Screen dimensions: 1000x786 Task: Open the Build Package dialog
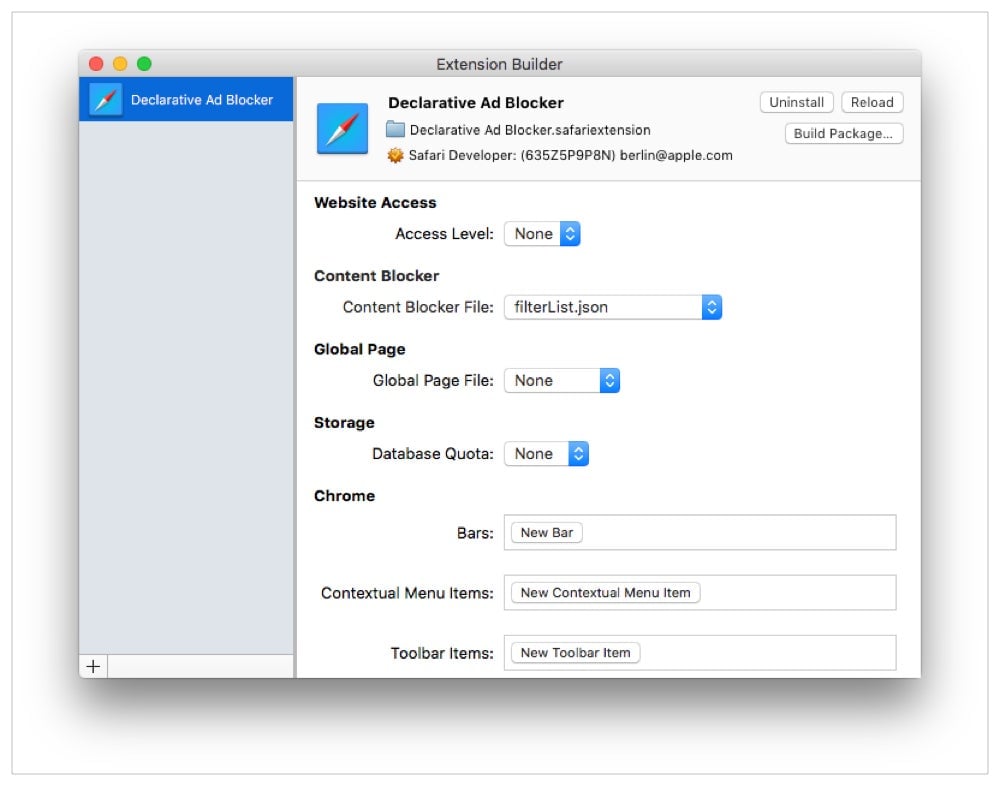click(844, 133)
